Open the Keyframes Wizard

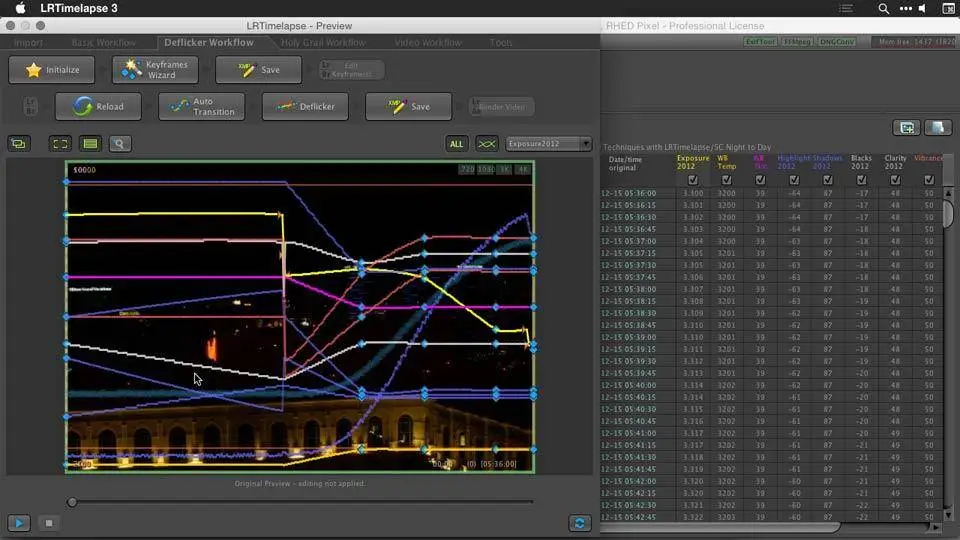click(x=156, y=70)
